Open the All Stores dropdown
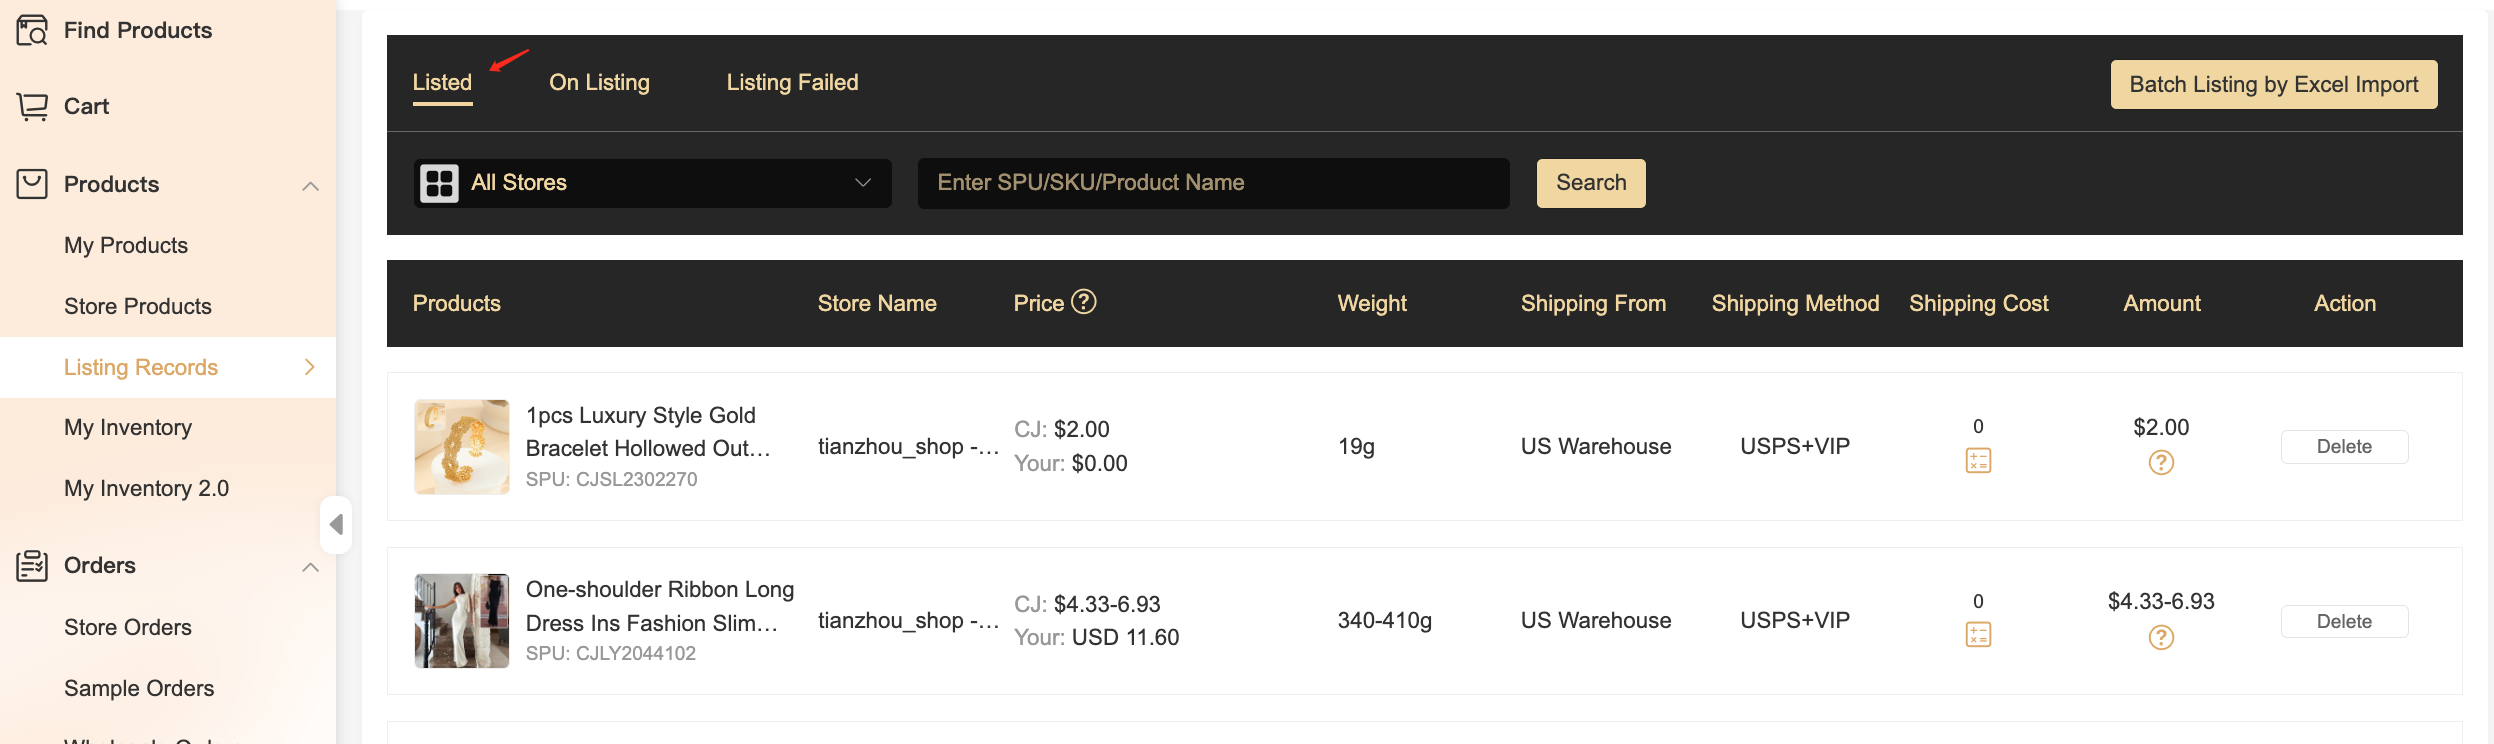 pyautogui.click(x=652, y=183)
